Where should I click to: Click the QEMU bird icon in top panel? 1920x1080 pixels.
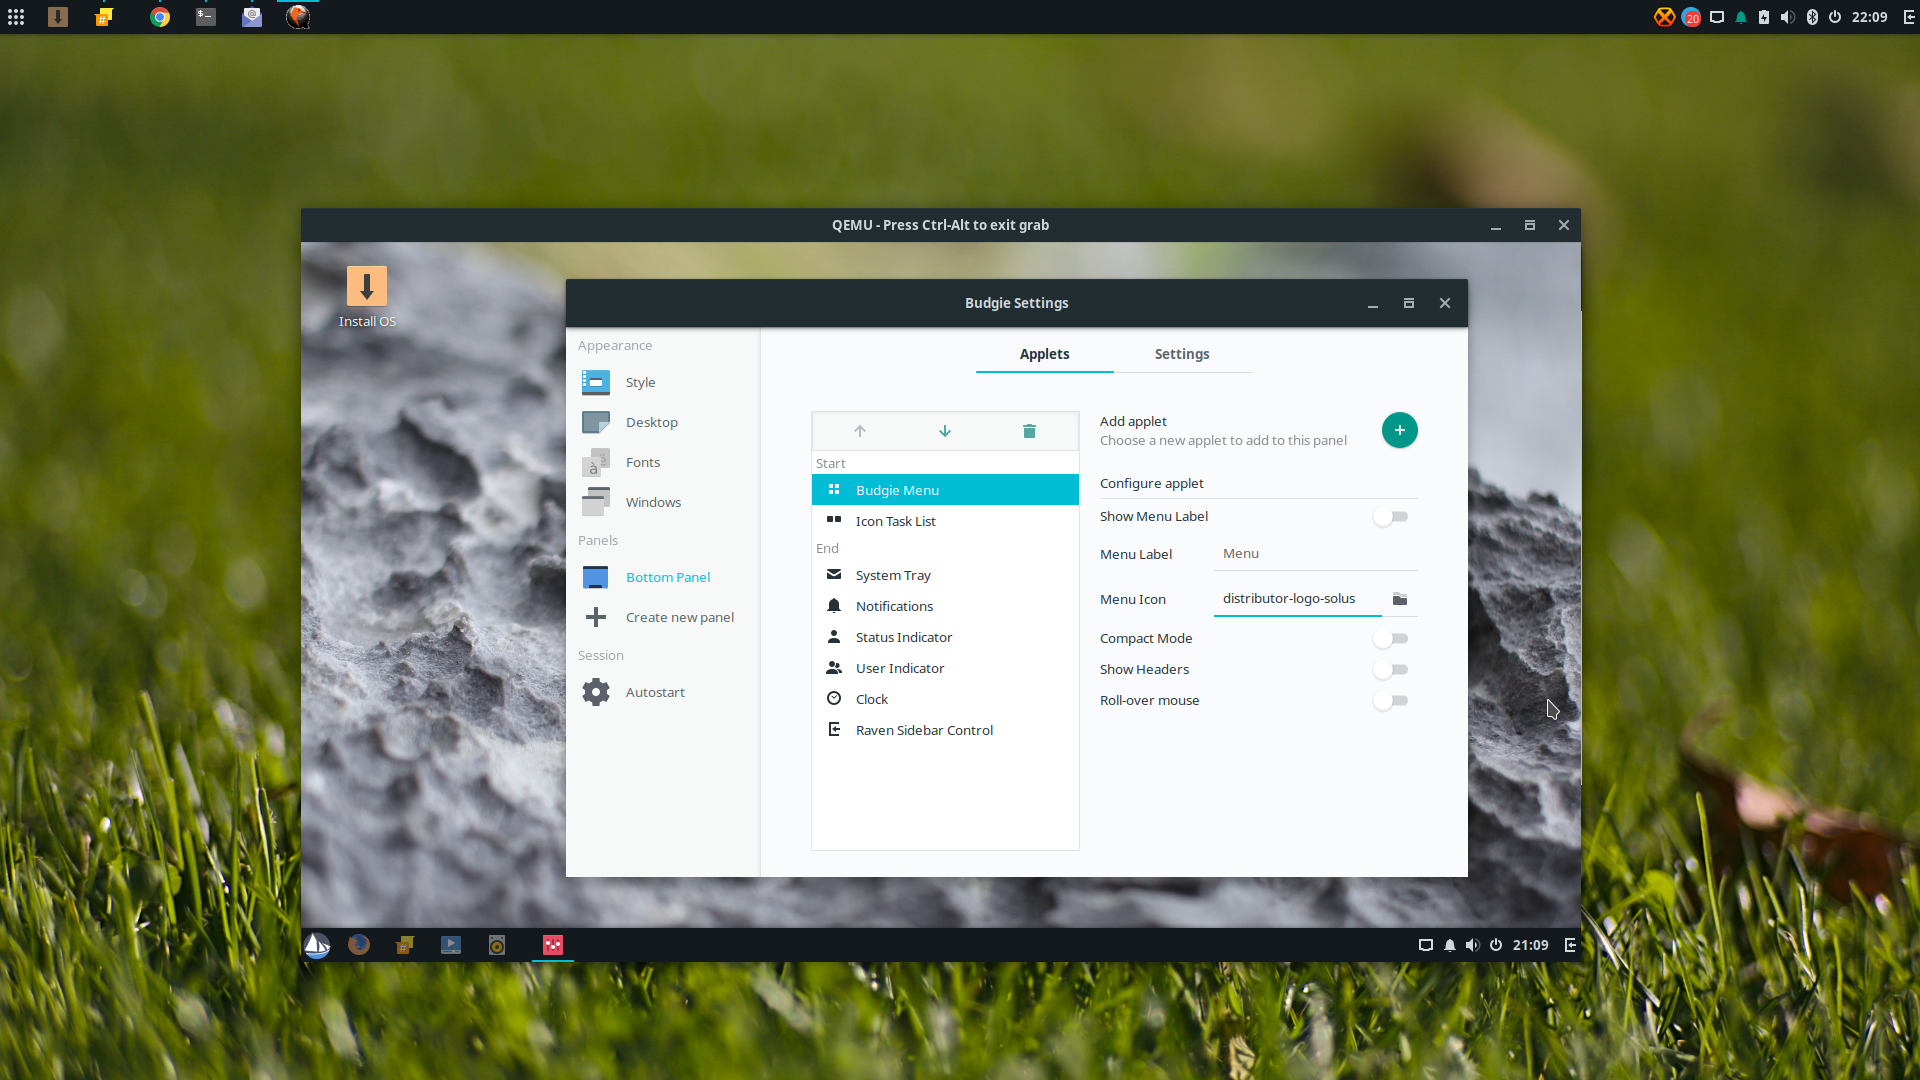298,17
